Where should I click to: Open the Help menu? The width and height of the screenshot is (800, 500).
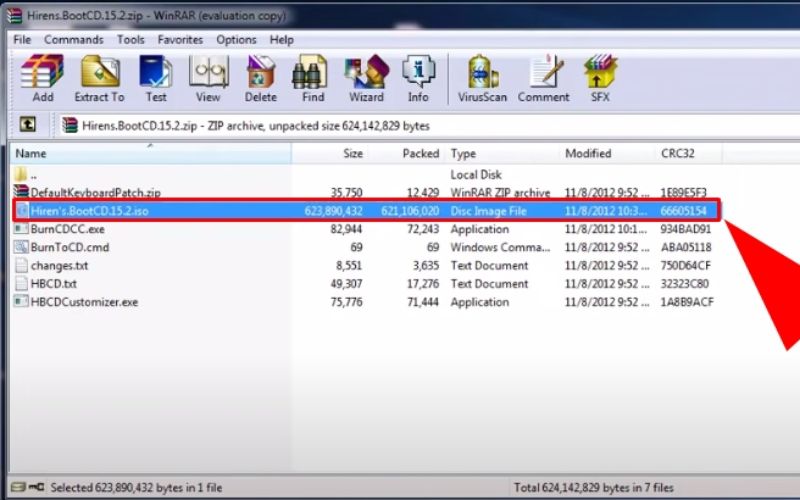pyautogui.click(x=281, y=40)
